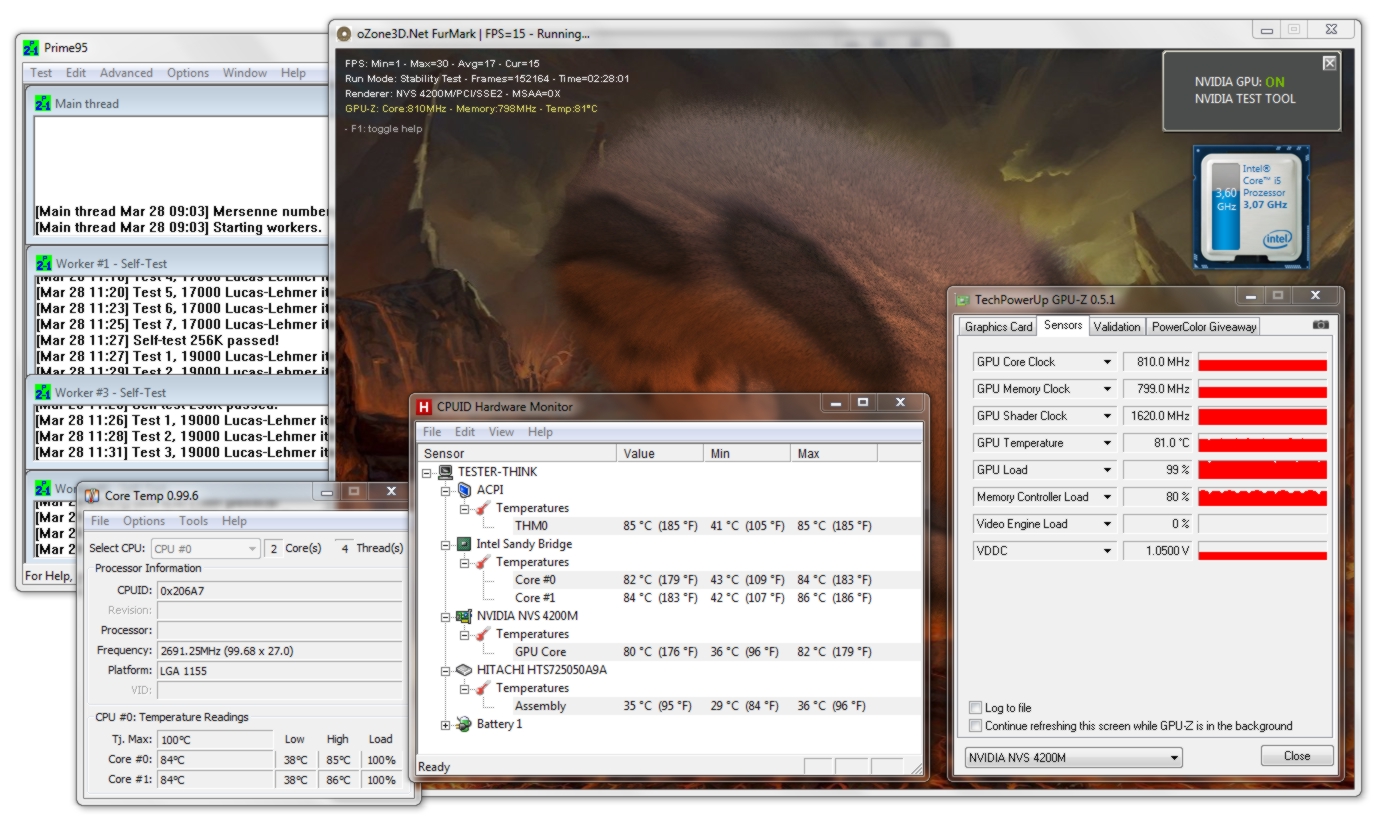Open the Memory Controller Load dropdown
This screenshot has height=828, width=1383.
tap(1107, 497)
